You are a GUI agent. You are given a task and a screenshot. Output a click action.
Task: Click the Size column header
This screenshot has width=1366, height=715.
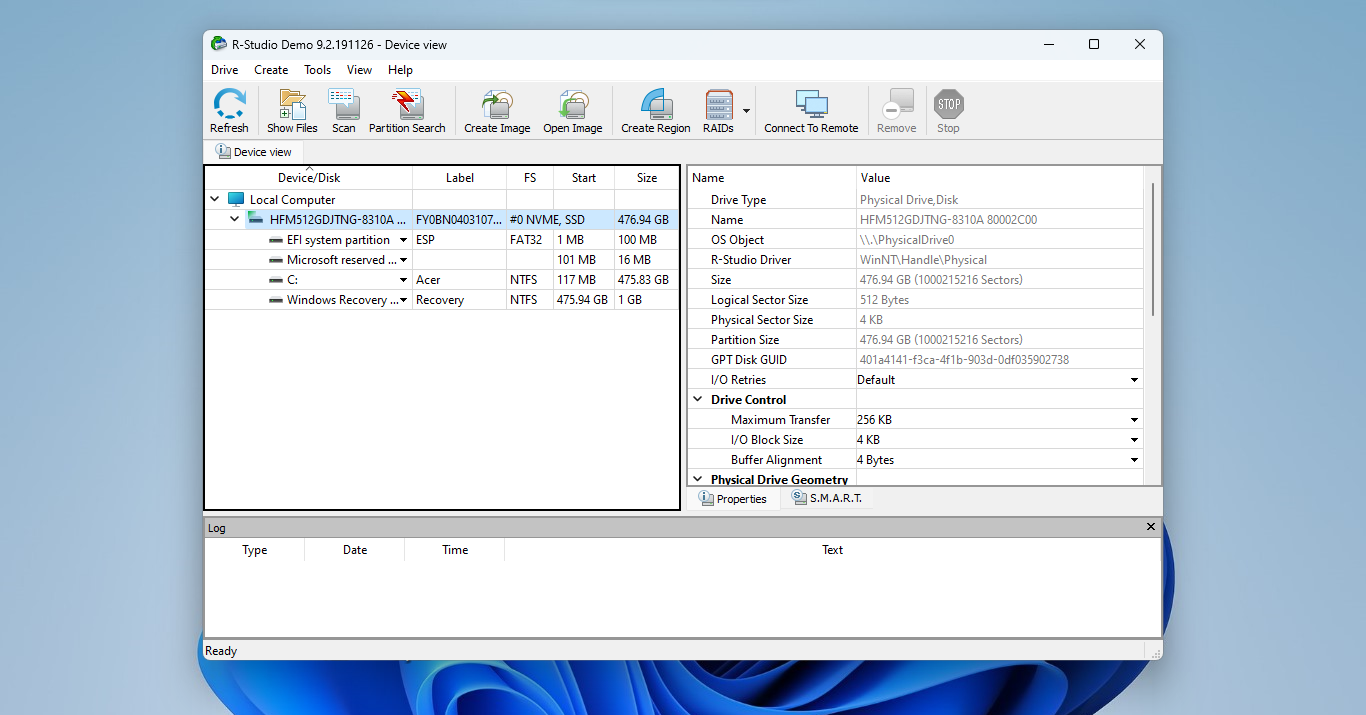[x=647, y=178]
